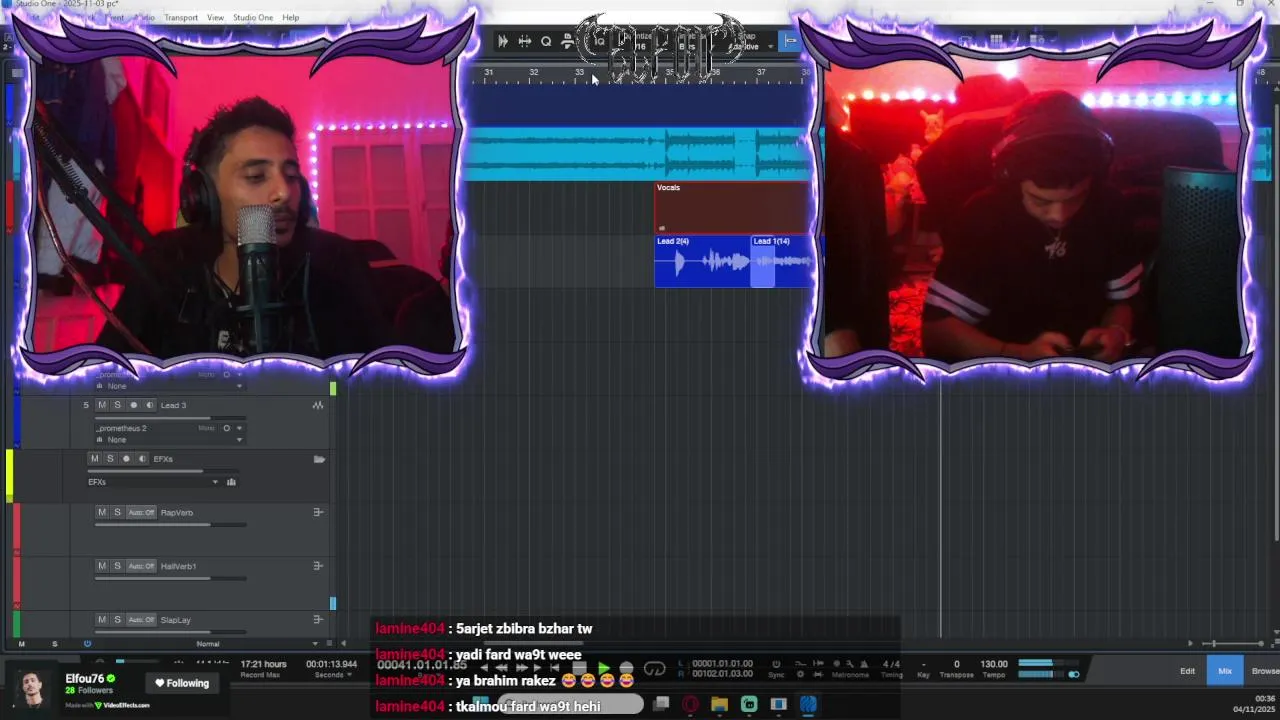
Task: Open Lead 3 output None dropdown
Action: (239, 440)
